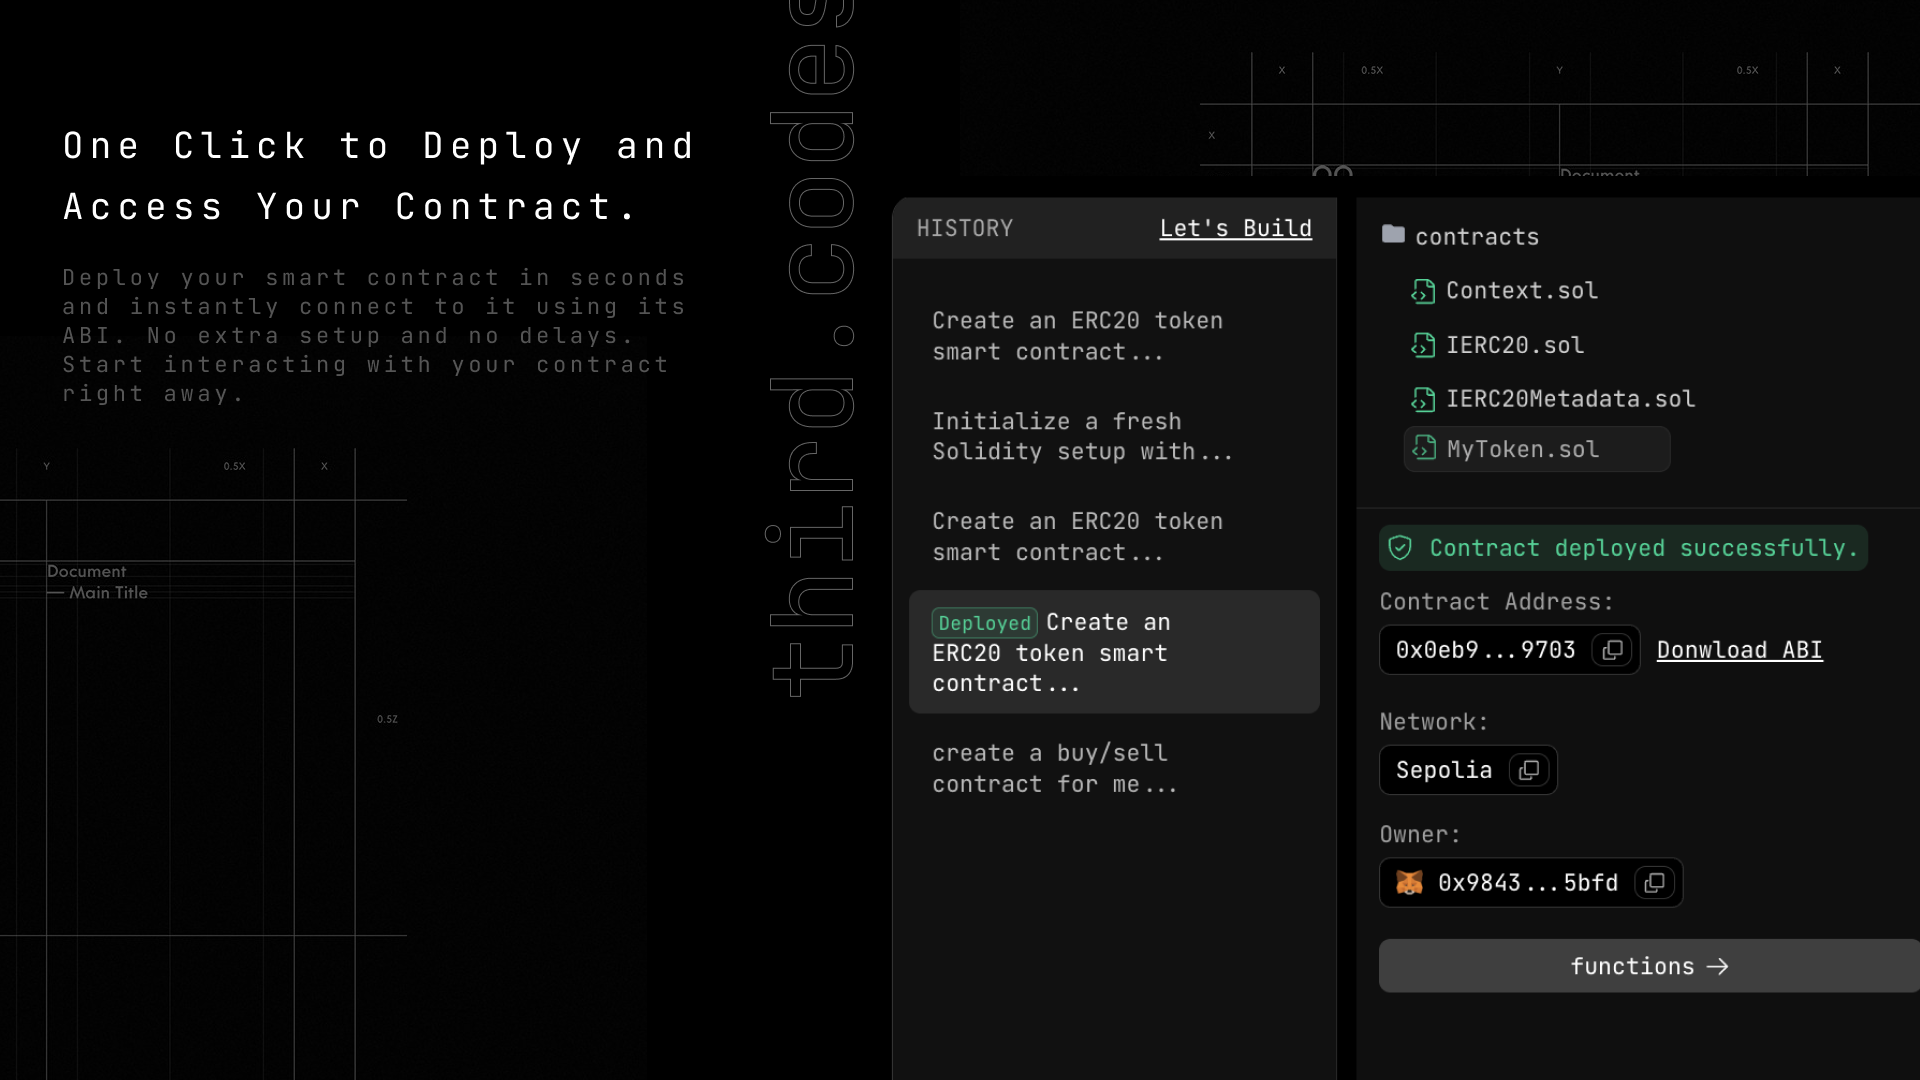The image size is (1920, 1080).
Task: Copy the contract address using copy icon
Action: [1612, 649]
